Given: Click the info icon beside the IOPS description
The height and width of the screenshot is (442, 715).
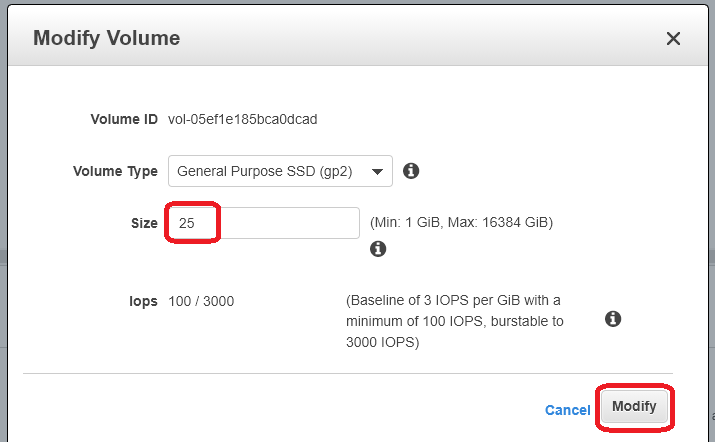Looking at the screenshot, I should point(613,319).
